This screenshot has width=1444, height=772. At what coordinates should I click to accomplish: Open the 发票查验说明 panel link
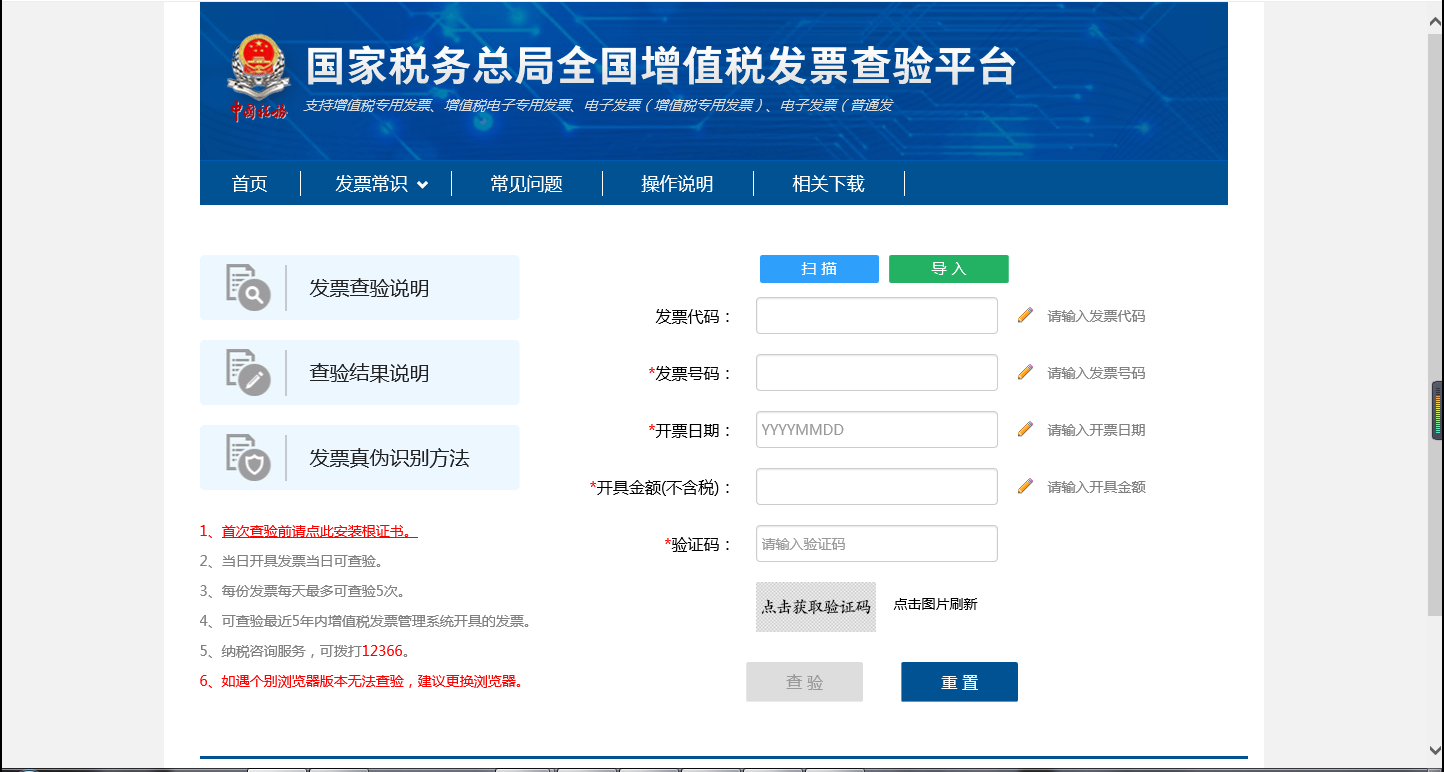click(360, 288)
